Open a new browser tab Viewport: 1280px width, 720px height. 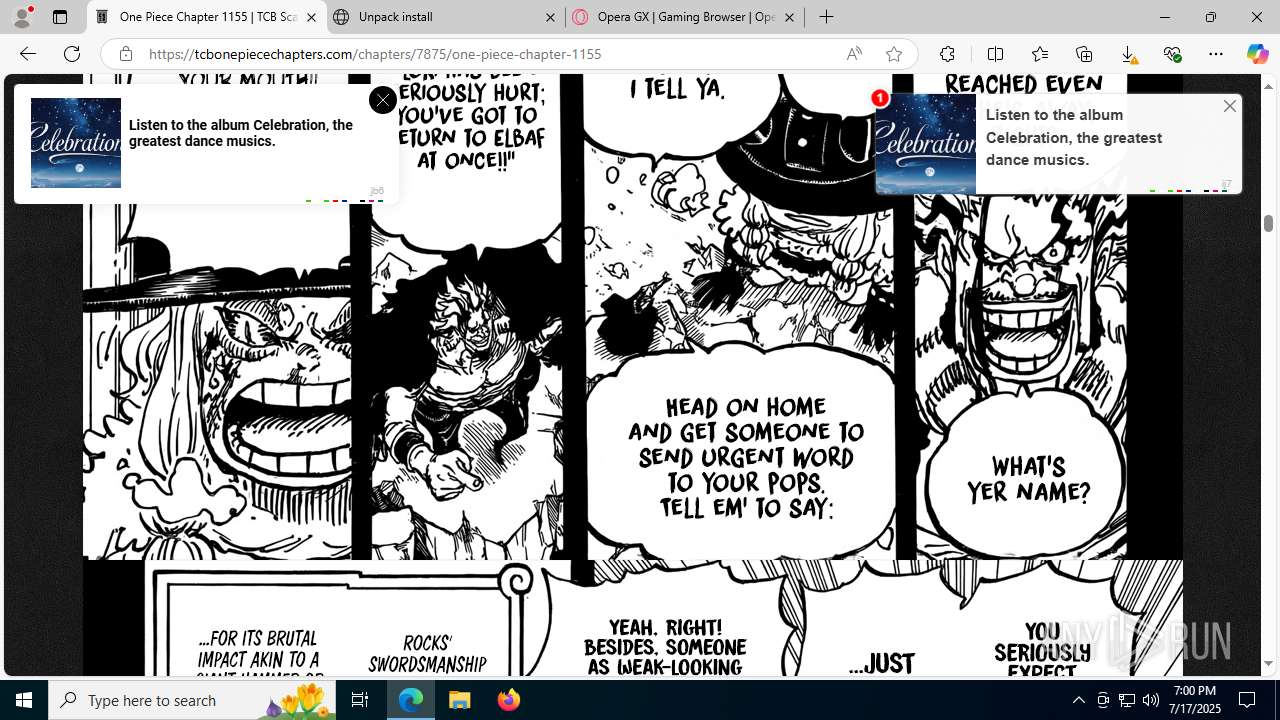point(826,17)
